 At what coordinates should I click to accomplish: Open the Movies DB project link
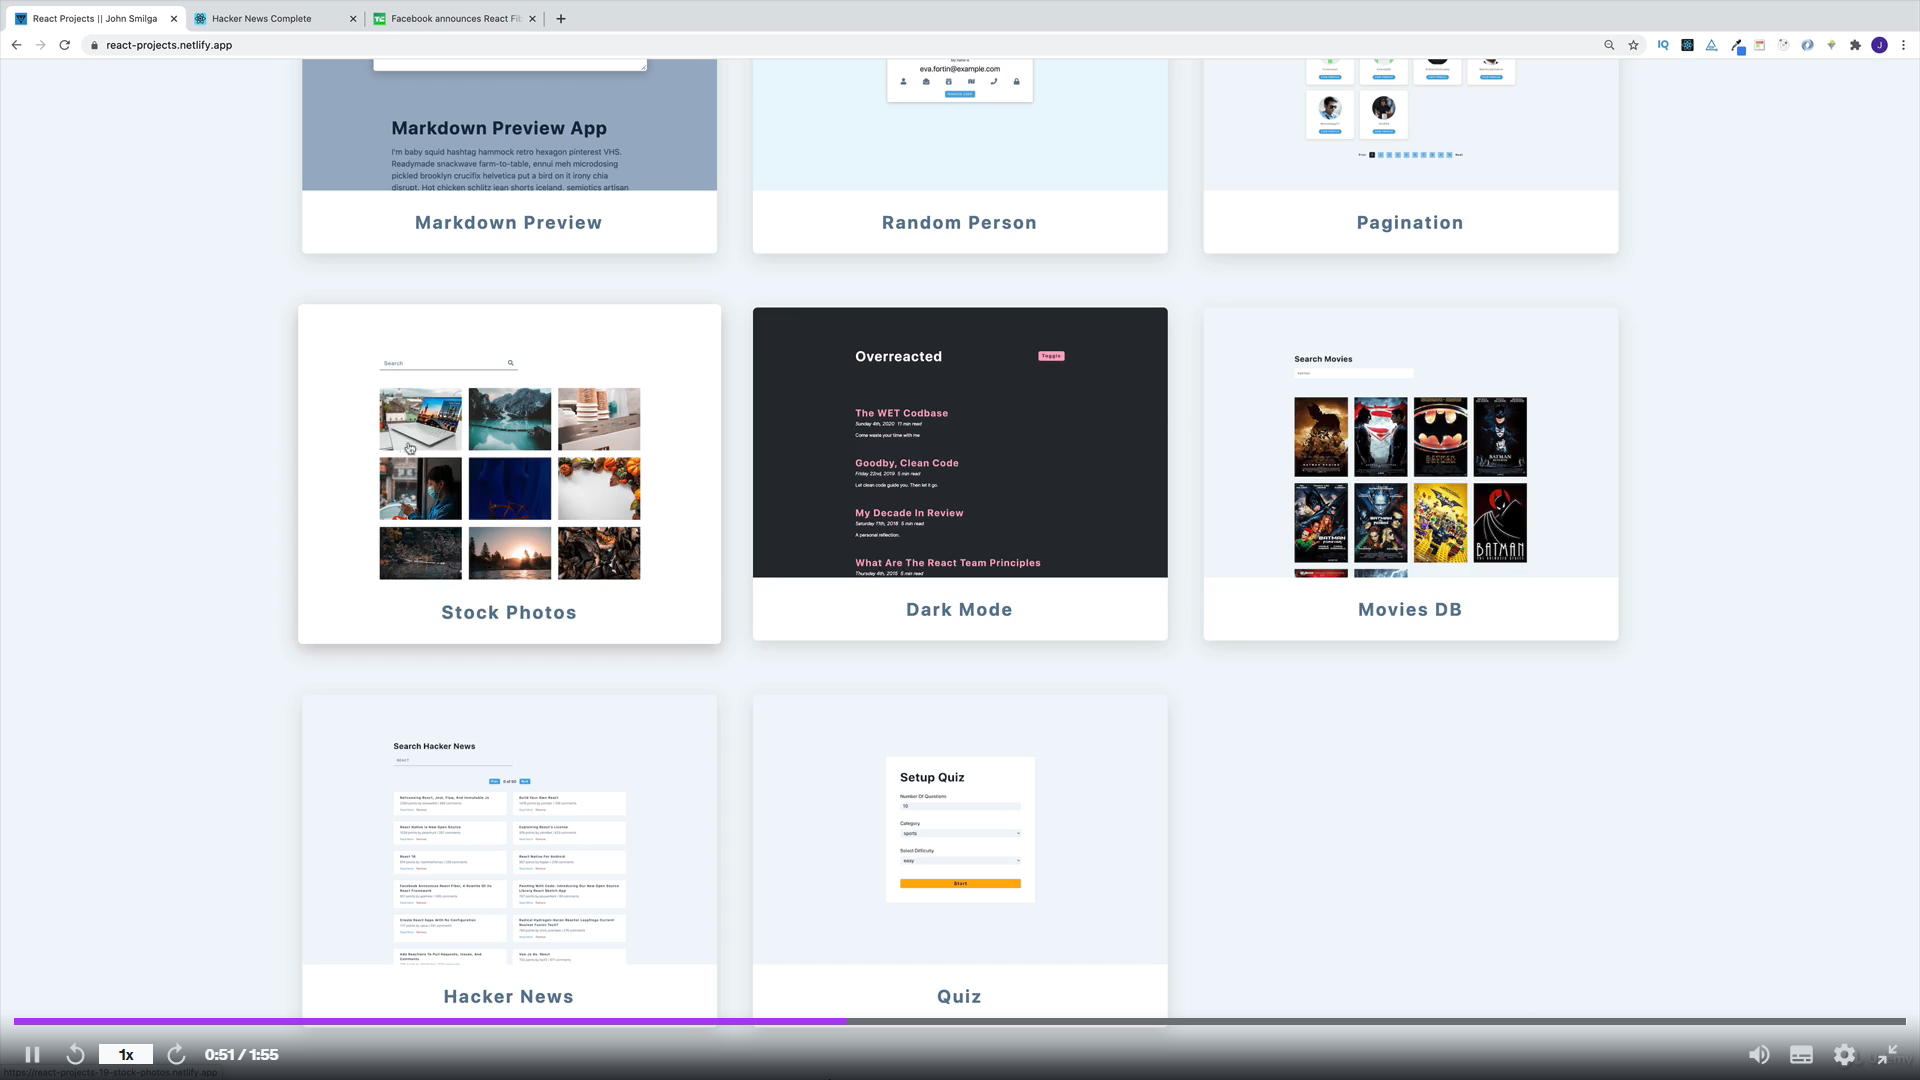[1409, 609]
